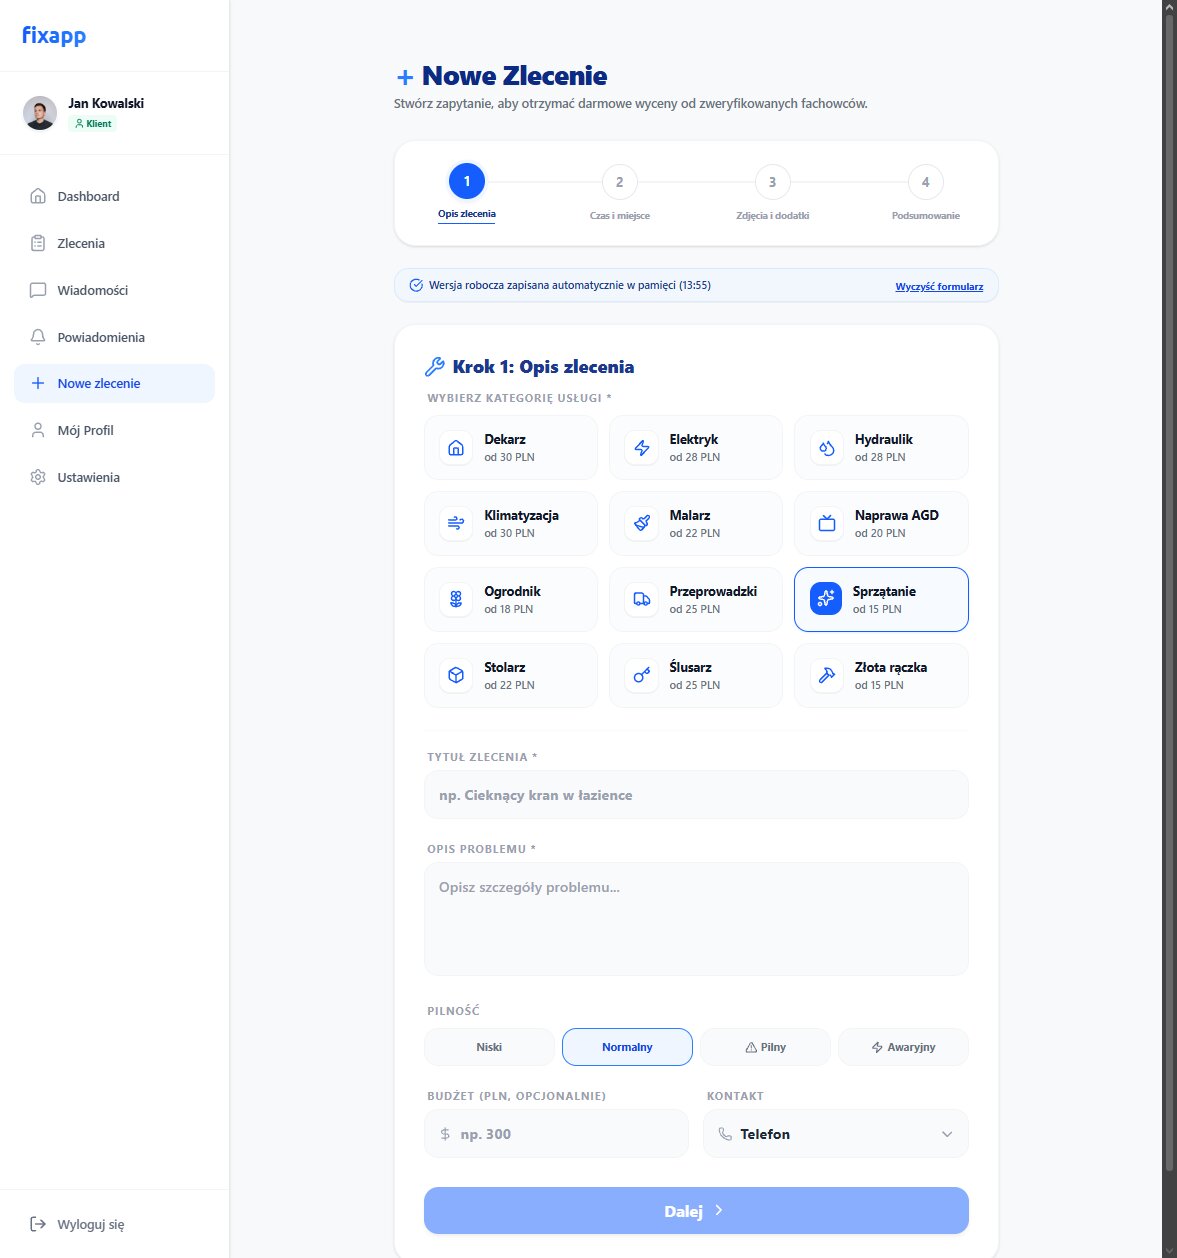Viewport: 1177px width, 1258px height.
Task: Go to Zlecenia in the sidebar
Action: (114, 243)
